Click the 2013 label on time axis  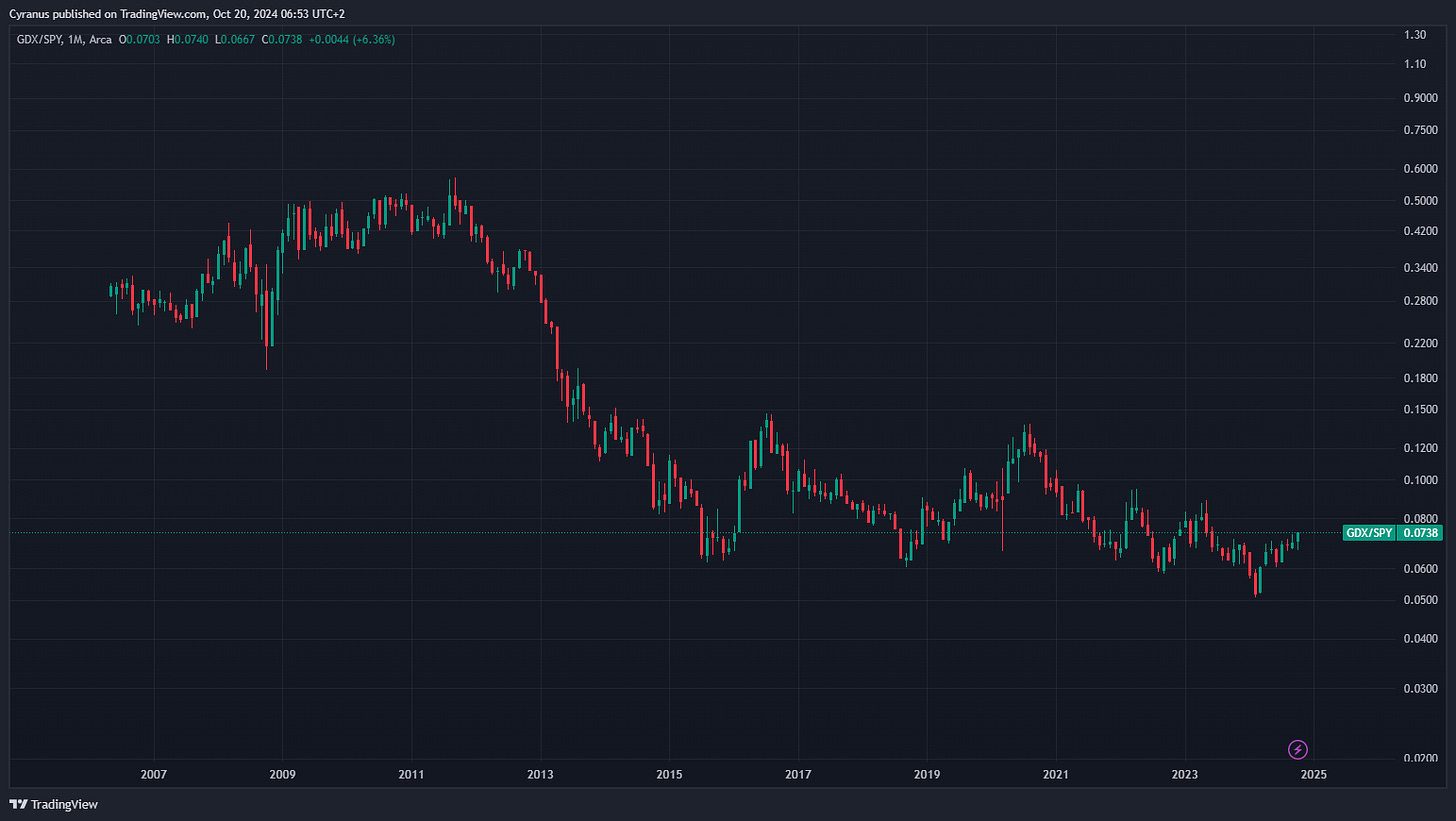pos(540,774)
